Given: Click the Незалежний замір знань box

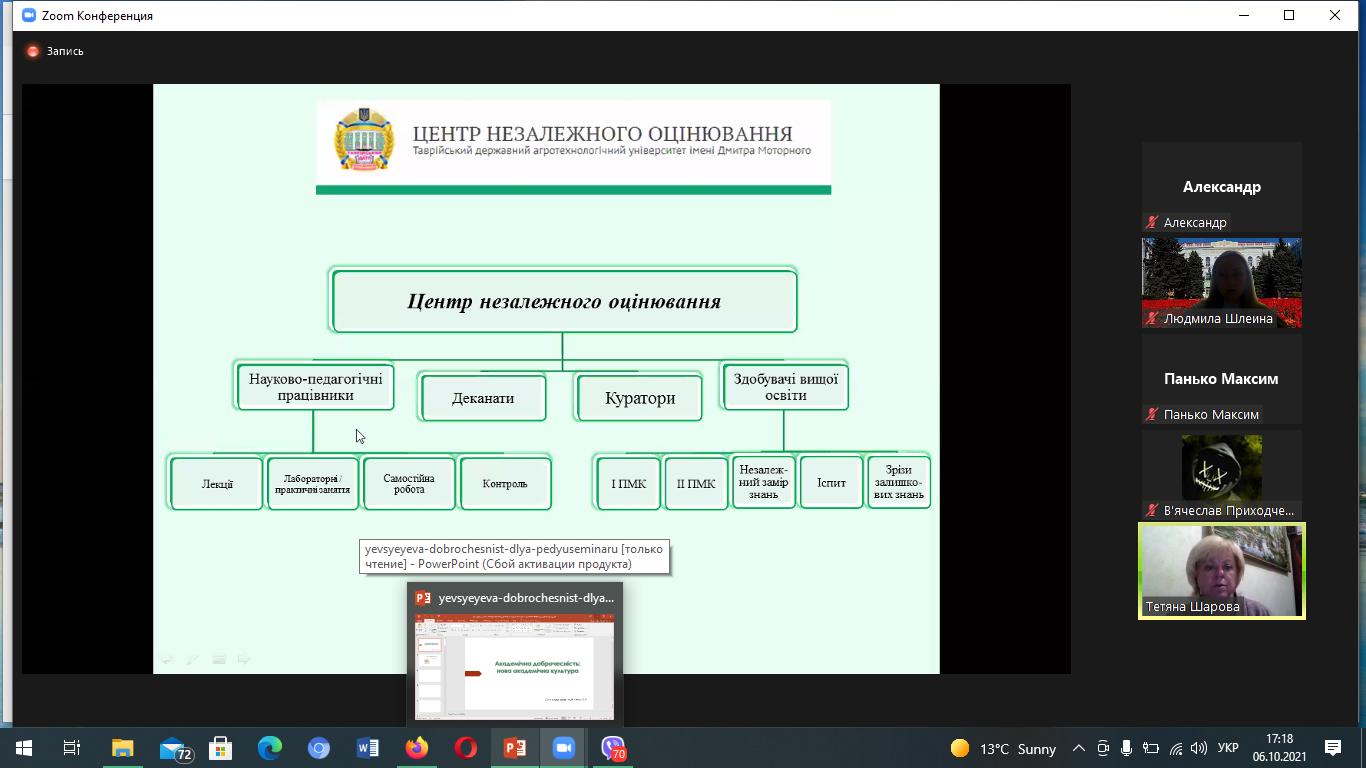Looking at the screenshot, I should tap(764, 482).
